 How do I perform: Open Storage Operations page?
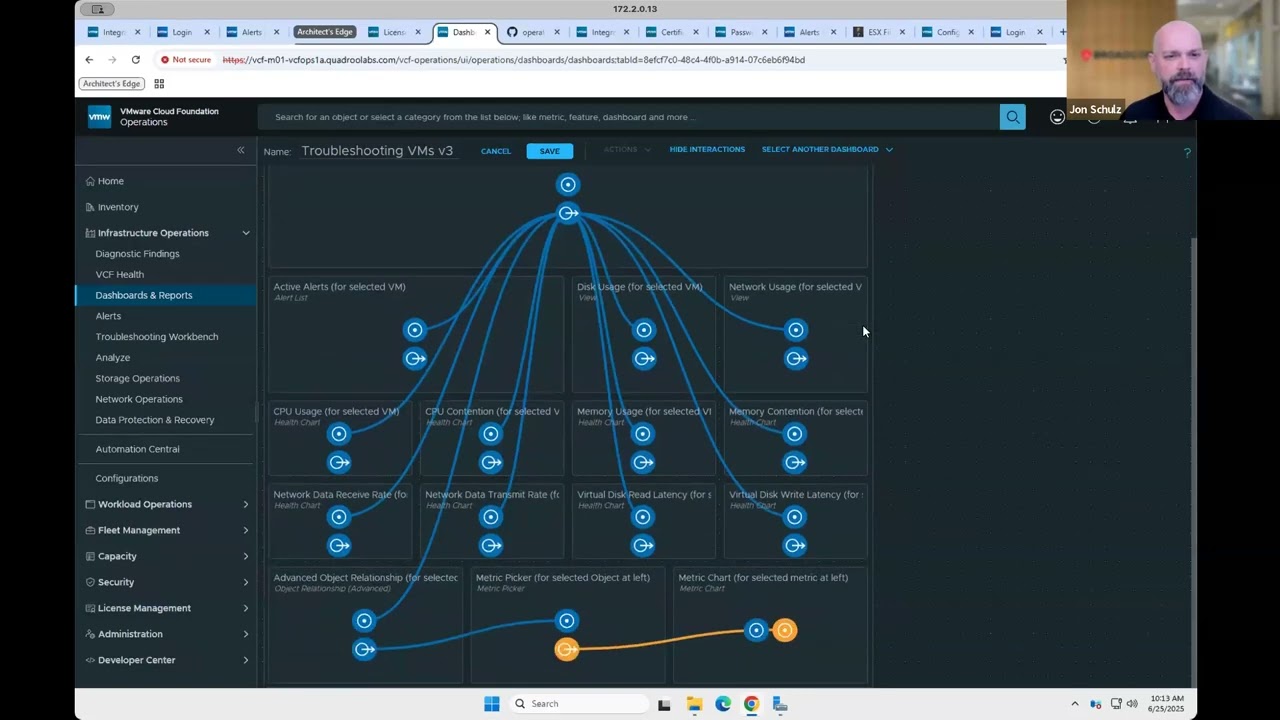137,378
